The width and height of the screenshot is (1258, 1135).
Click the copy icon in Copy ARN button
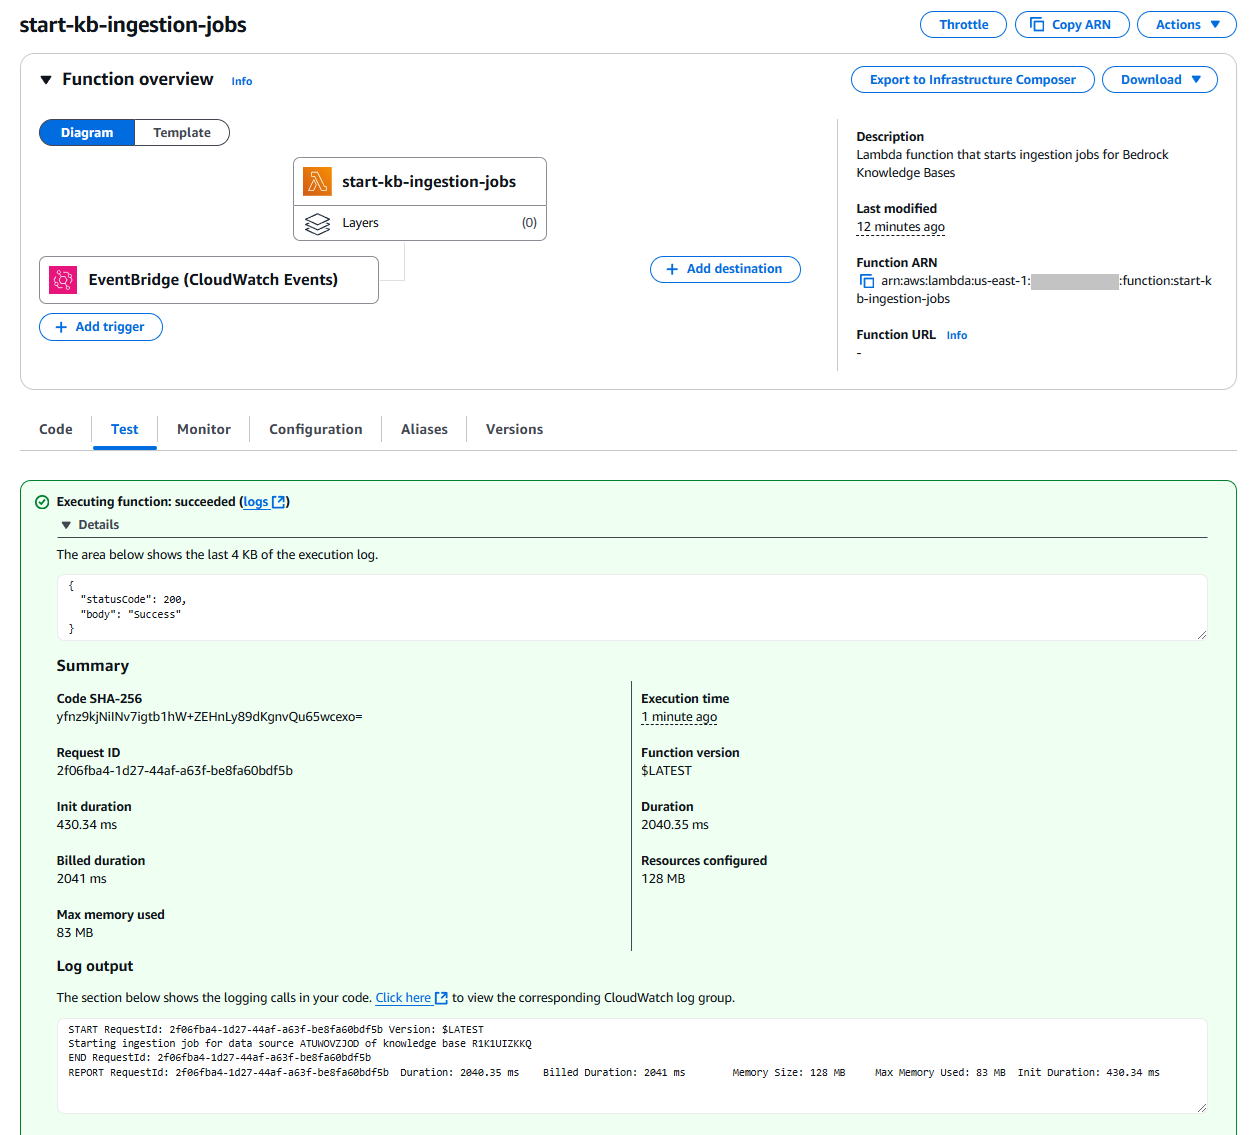(x=1037, y=24)
